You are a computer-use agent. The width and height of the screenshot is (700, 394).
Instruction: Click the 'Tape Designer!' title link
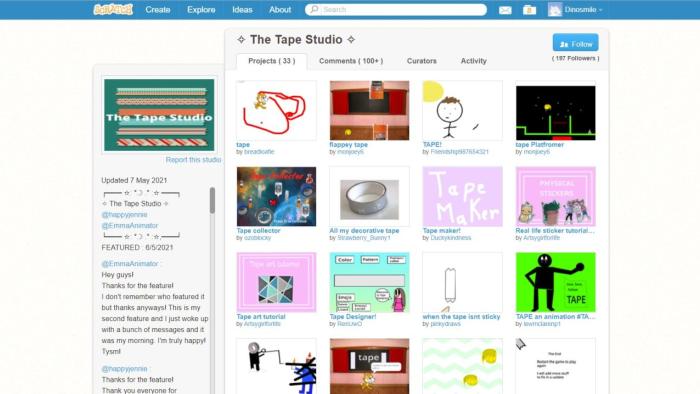(x=353, y=316)
